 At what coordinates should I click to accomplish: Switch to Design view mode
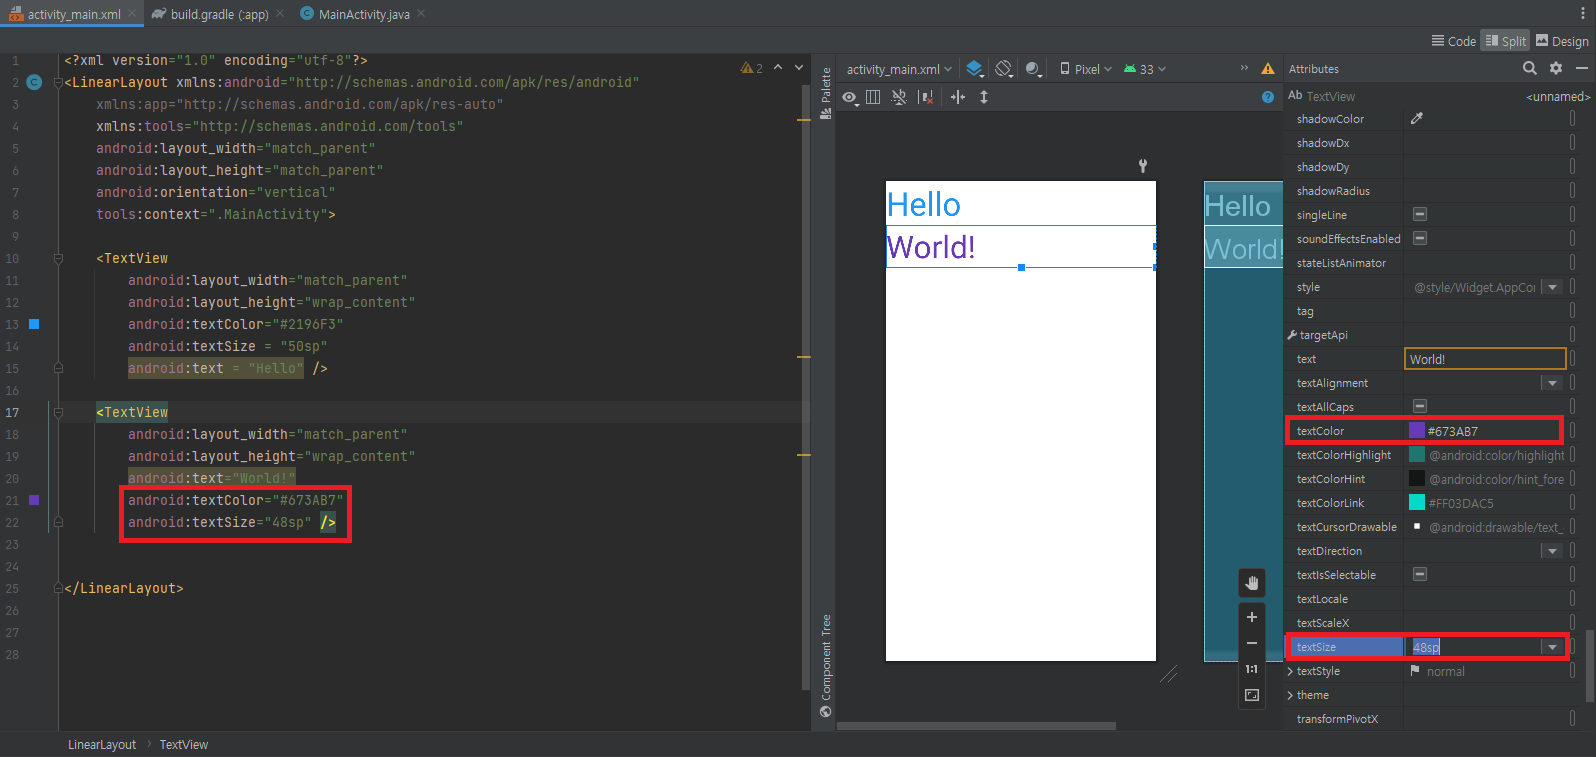[1562, 41]
